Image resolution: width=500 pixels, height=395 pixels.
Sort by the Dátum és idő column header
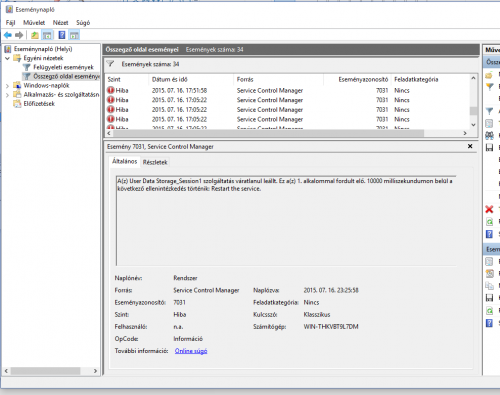point(191,79)
